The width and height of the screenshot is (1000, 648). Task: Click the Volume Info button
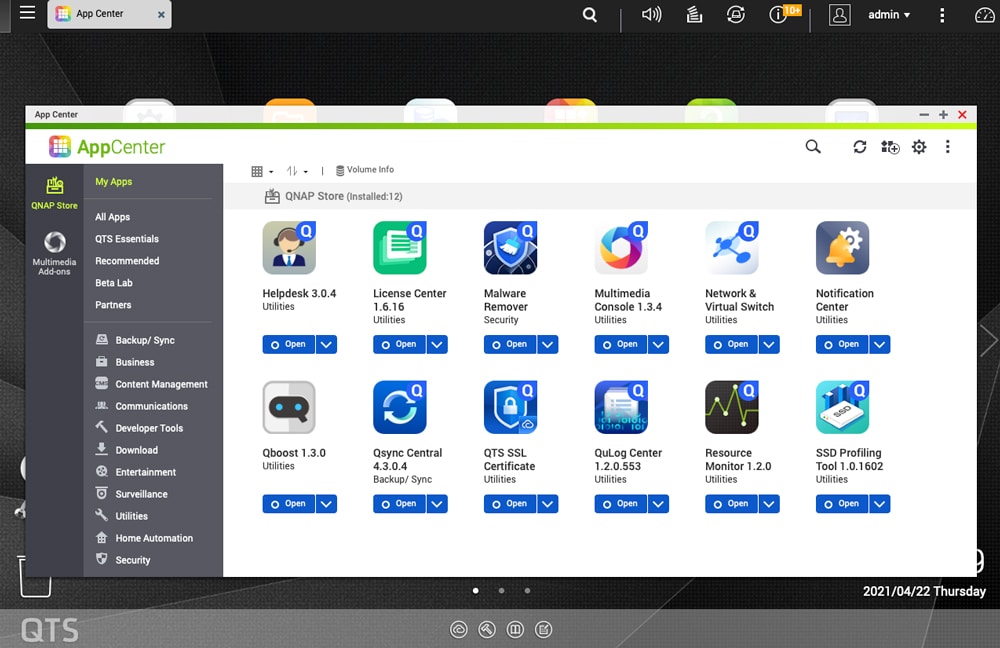pos(365,170)
